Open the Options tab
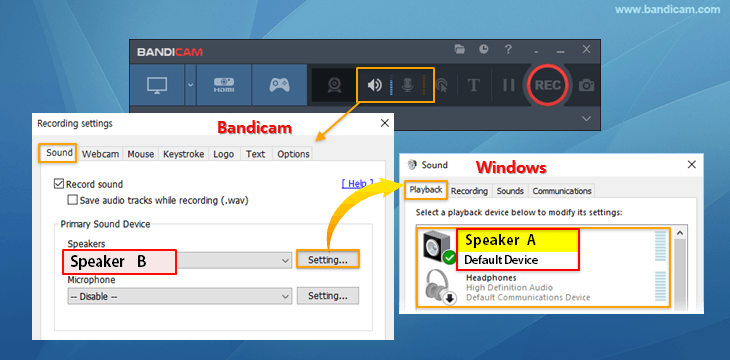Image resolution: width=730 pixels, height=360 pixels. [x=293, y=154]
